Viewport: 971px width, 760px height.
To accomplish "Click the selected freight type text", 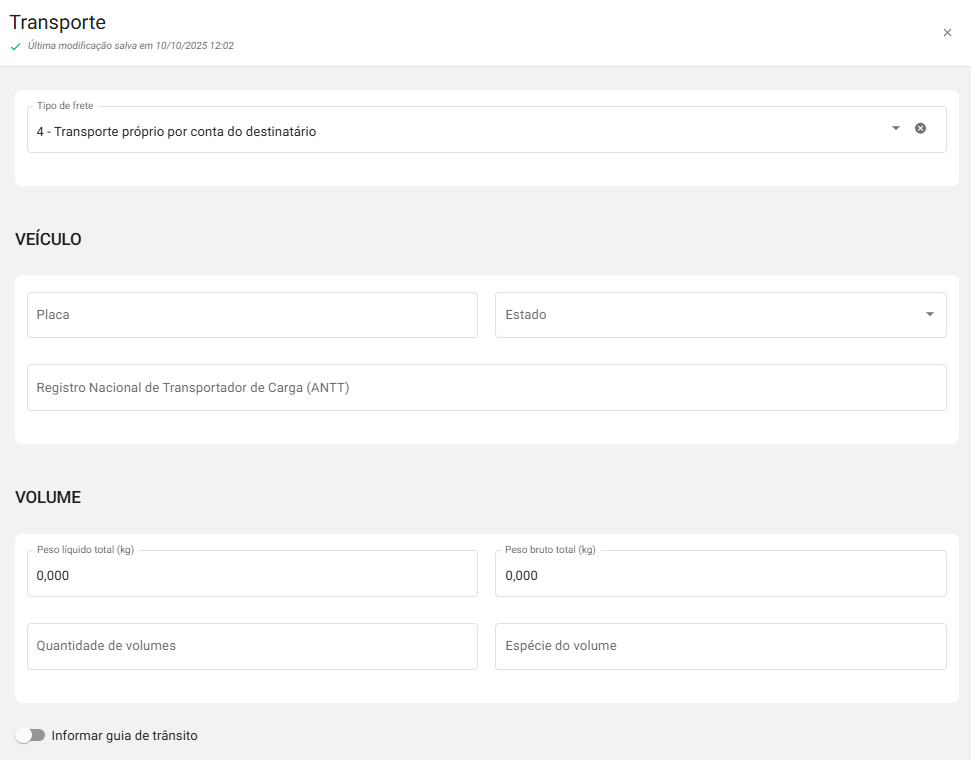I will pos(176,131).
